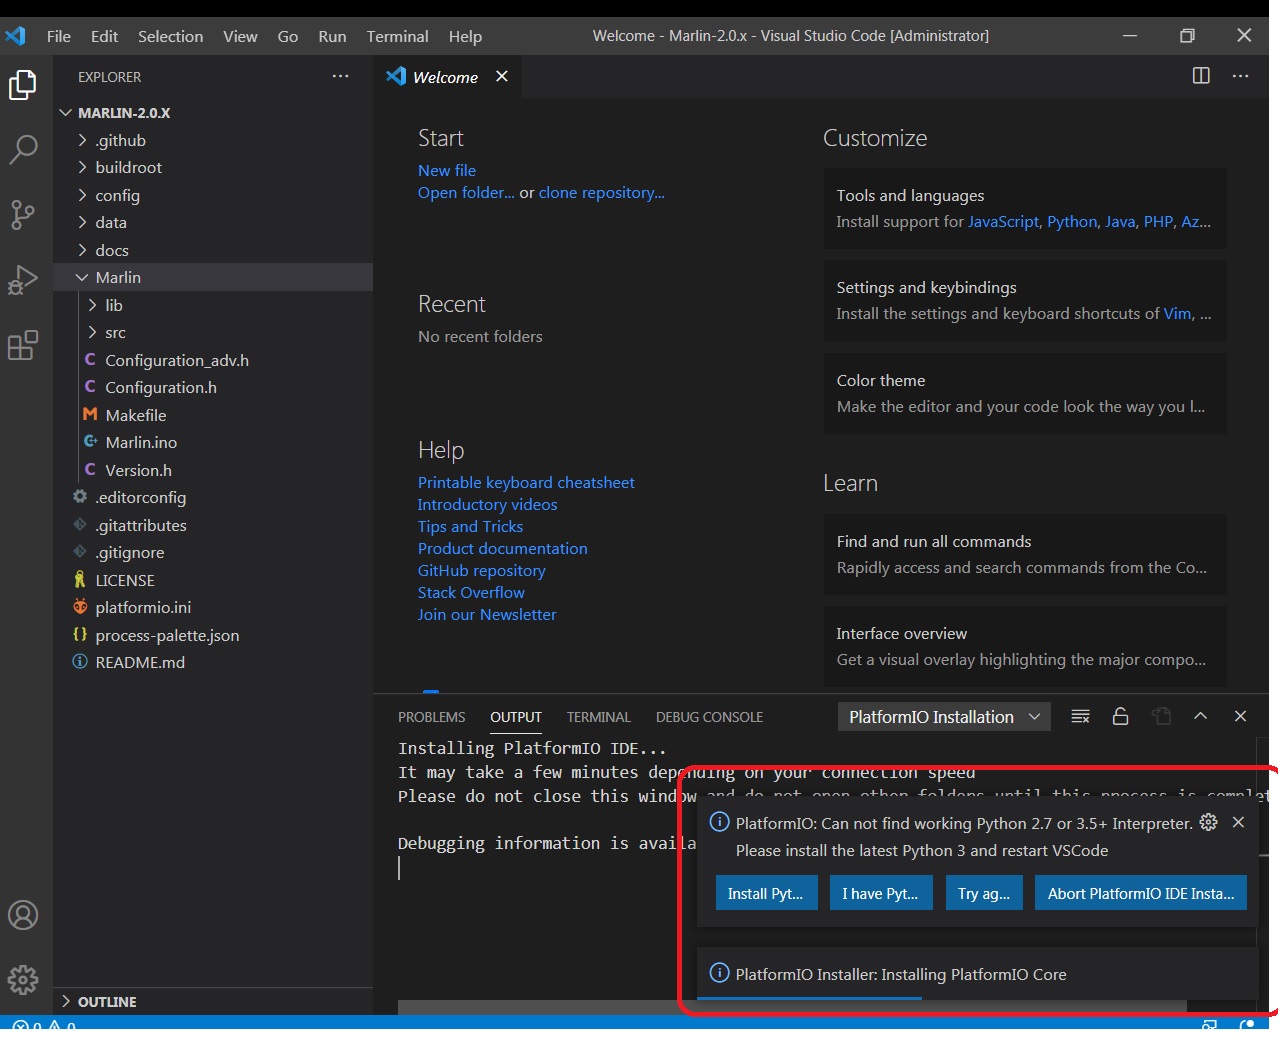Image resolution: width=1278 pixels, height=1040 pixels.
Task: Open the Explorer view in activity bar
Action: coord(23,85)
